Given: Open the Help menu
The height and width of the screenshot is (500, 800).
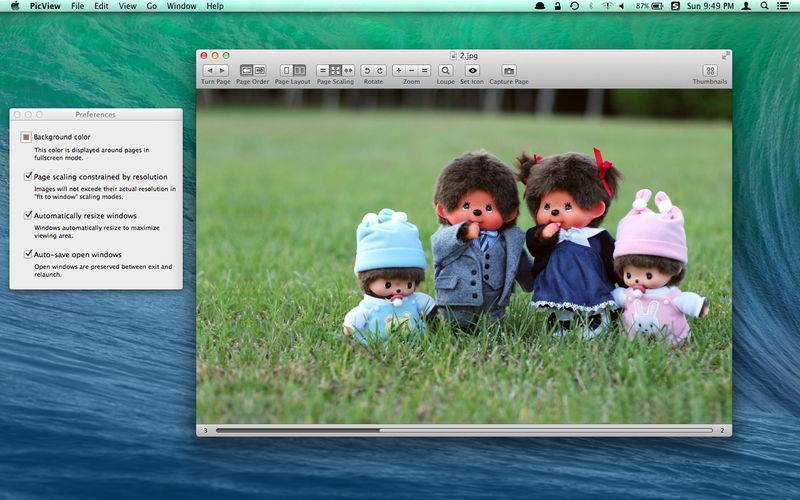Looking at the screenshot, I should click(215, 6).
